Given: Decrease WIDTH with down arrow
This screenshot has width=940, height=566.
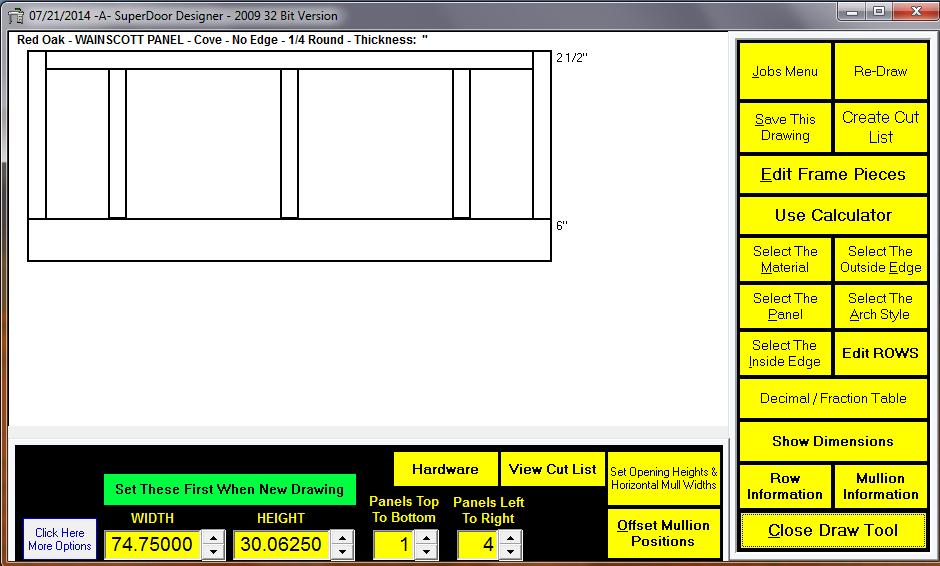Looking at the screenshot, I should pos(213,552).
